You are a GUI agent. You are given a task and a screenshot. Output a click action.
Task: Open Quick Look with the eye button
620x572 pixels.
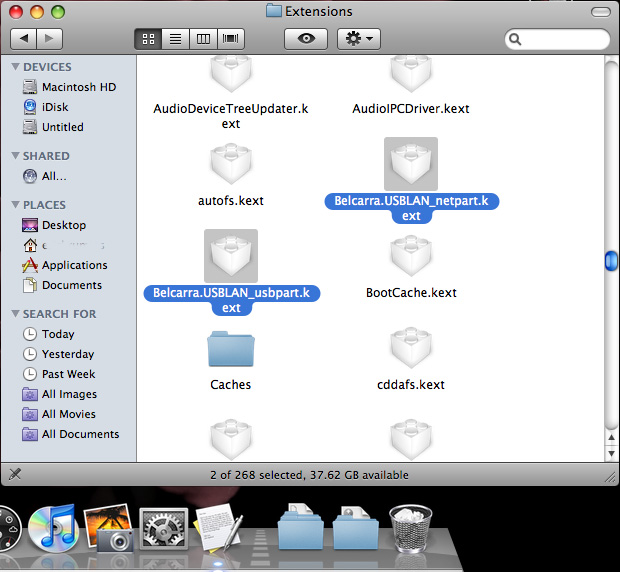(306, 39)
